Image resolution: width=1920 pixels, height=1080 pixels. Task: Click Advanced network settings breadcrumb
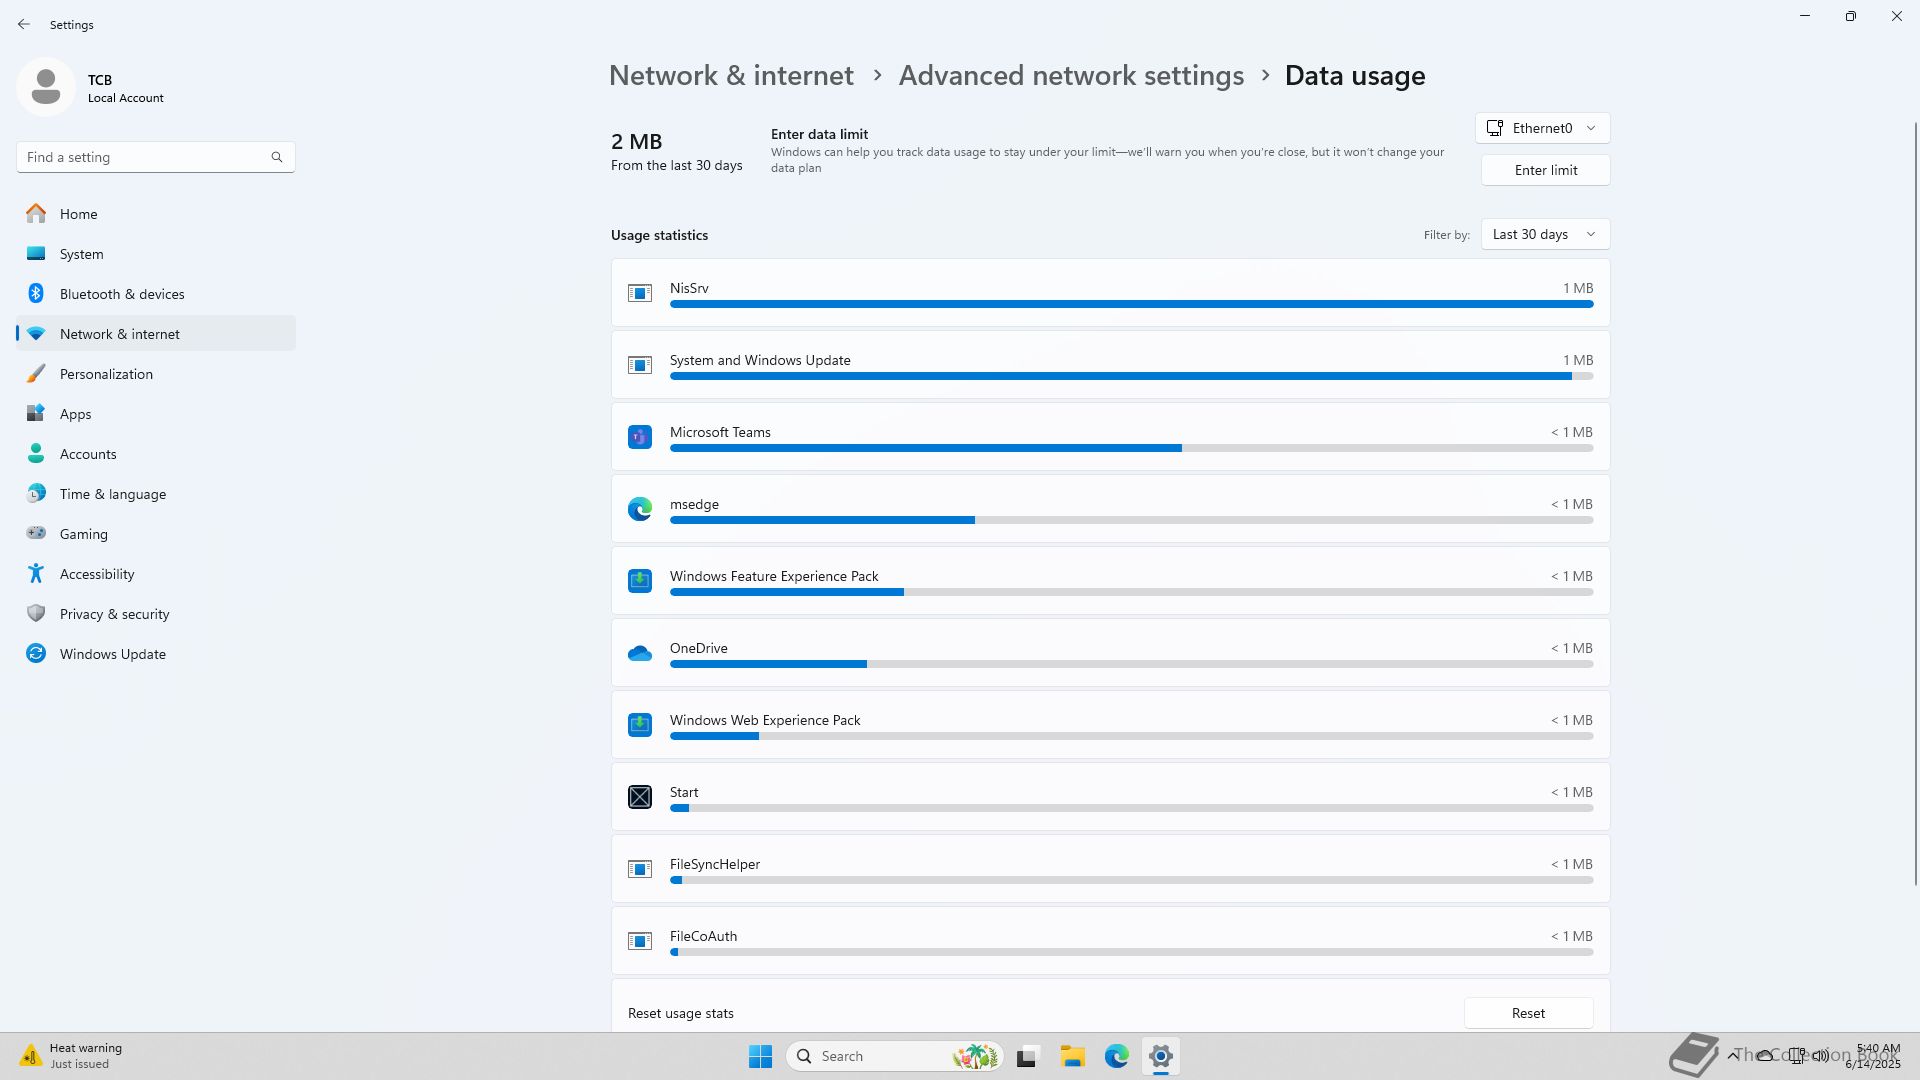[1071, 76]
